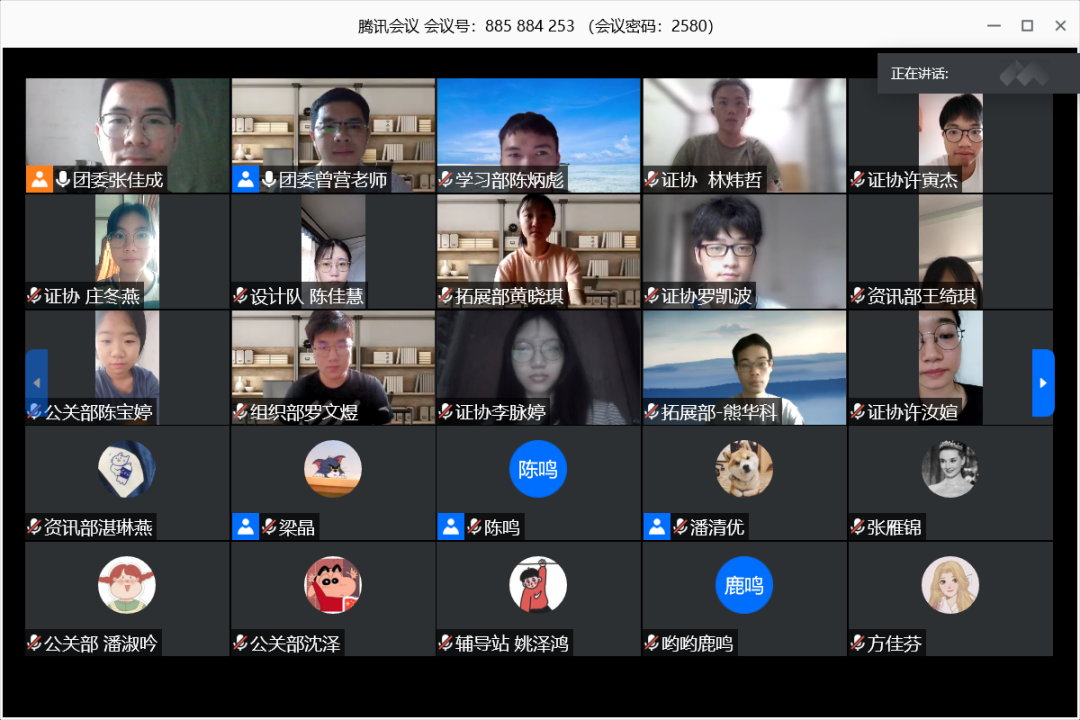Screen dimensions: 1080x720
Task: Toggle the muted microphone of 拓展部黄晓琪
Action: (x=445, y=296)
